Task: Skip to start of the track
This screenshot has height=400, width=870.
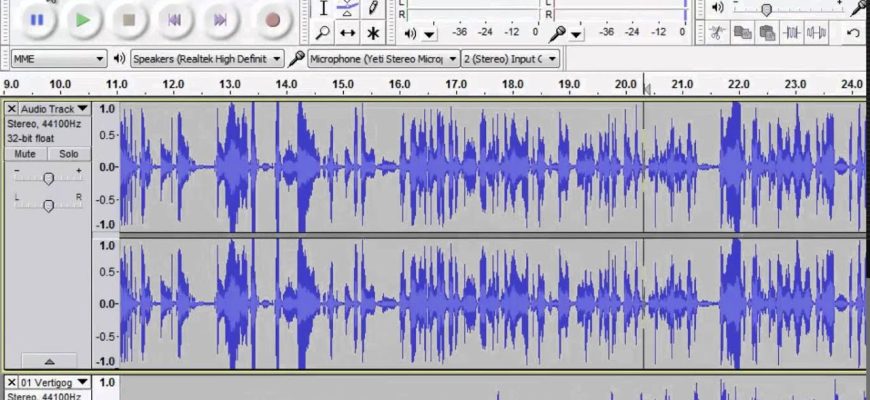Action: [x=175, y=18]
